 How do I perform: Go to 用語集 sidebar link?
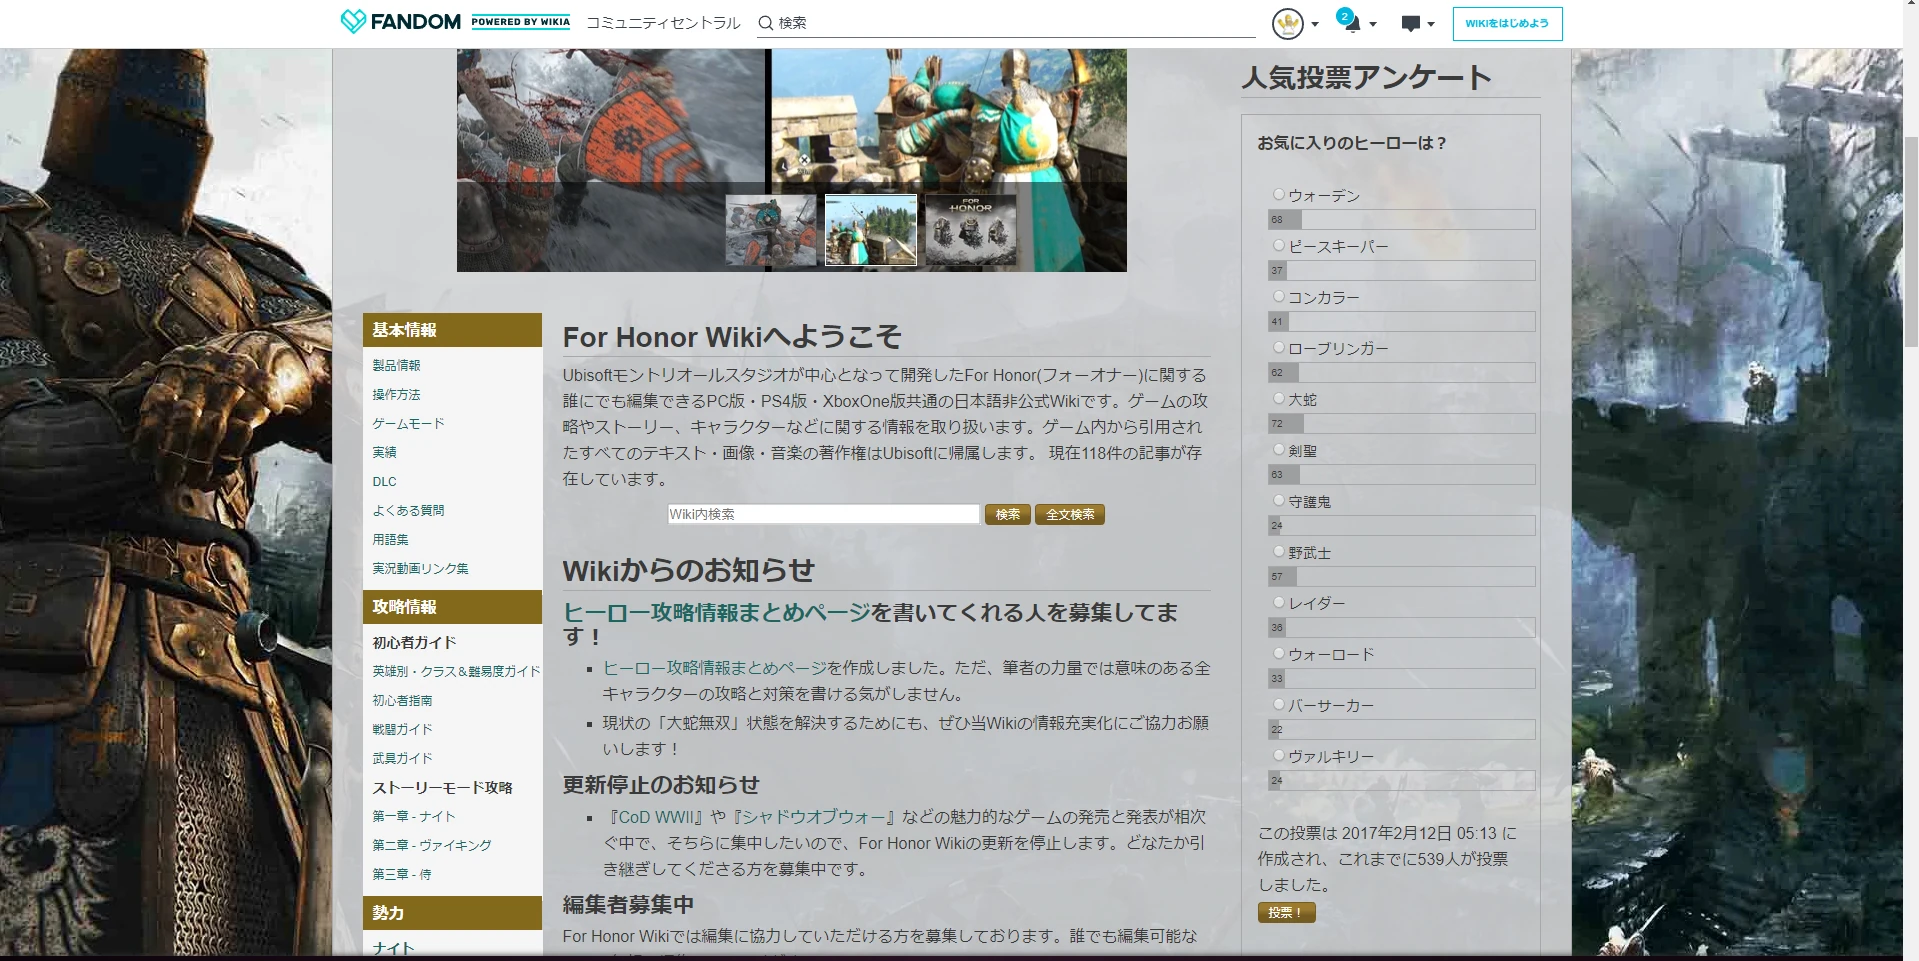coord(390,539)
